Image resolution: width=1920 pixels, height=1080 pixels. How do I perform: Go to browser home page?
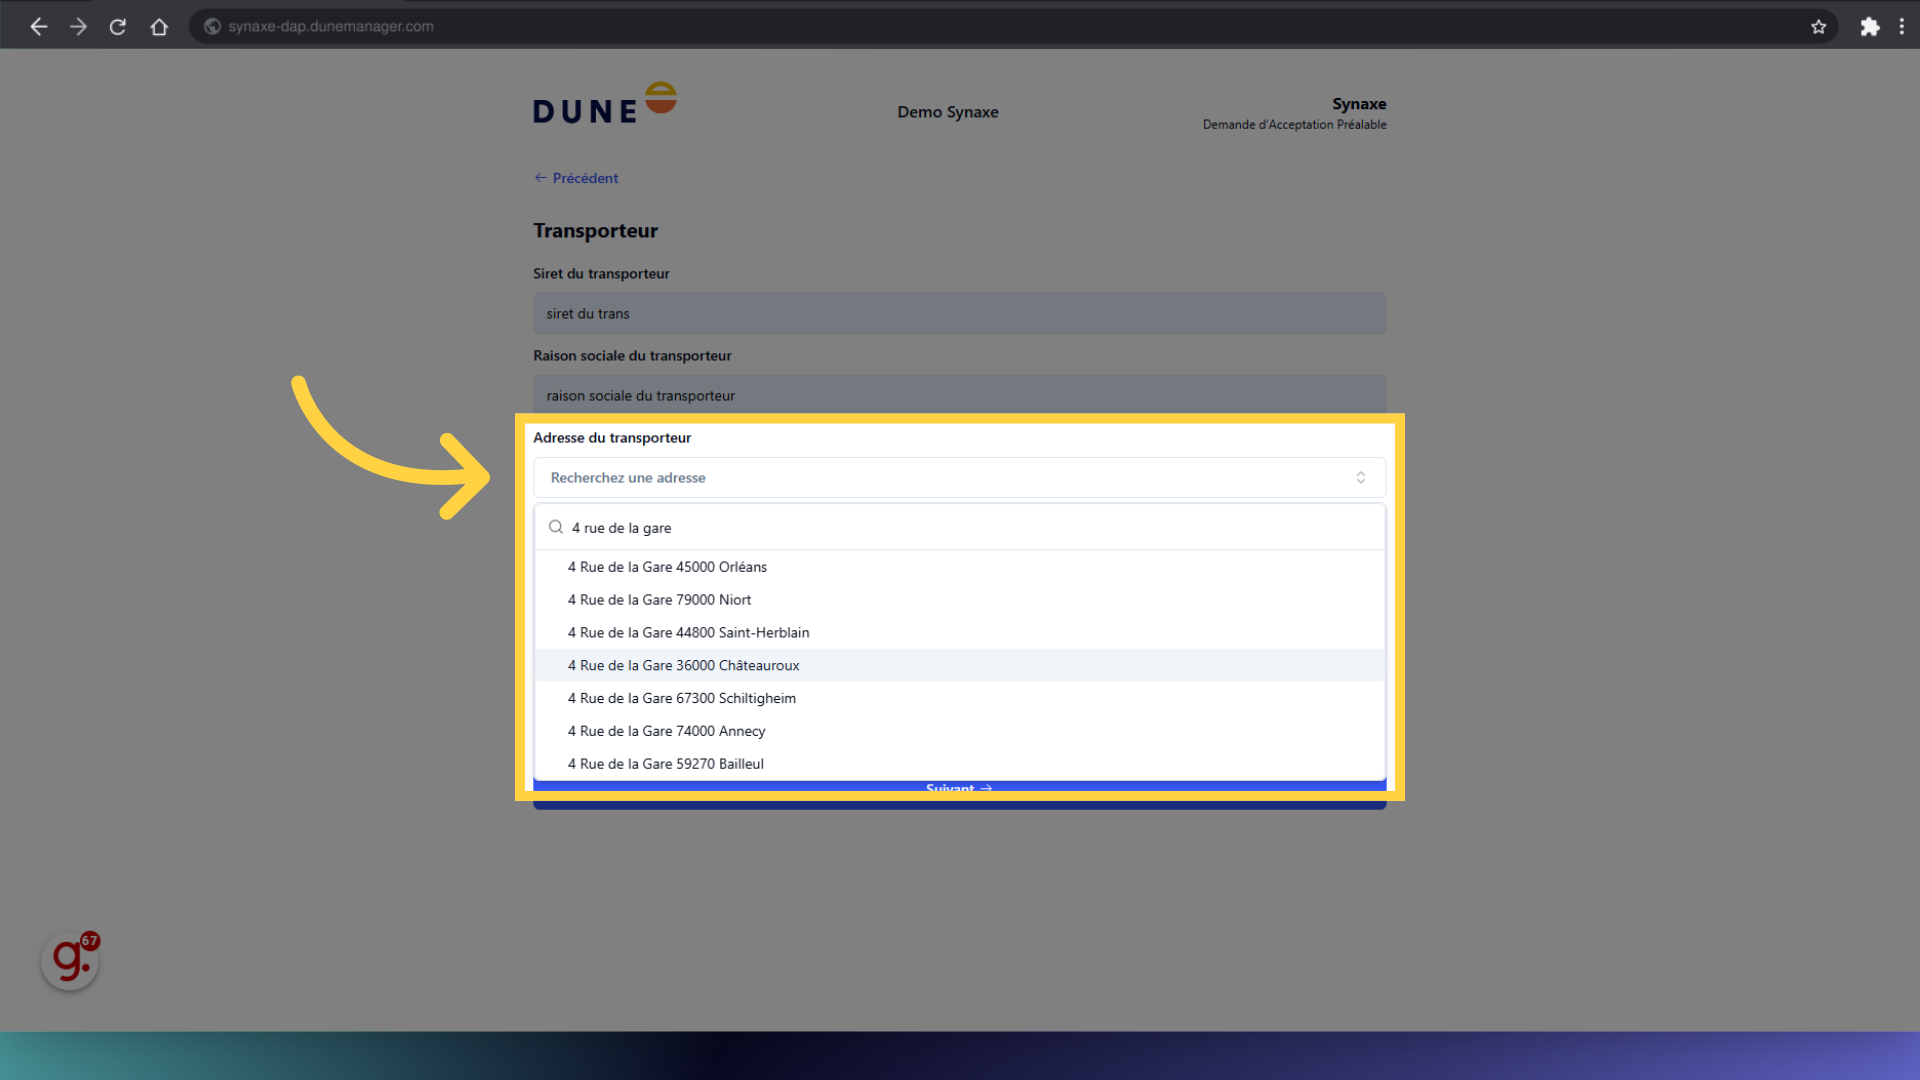159,27
